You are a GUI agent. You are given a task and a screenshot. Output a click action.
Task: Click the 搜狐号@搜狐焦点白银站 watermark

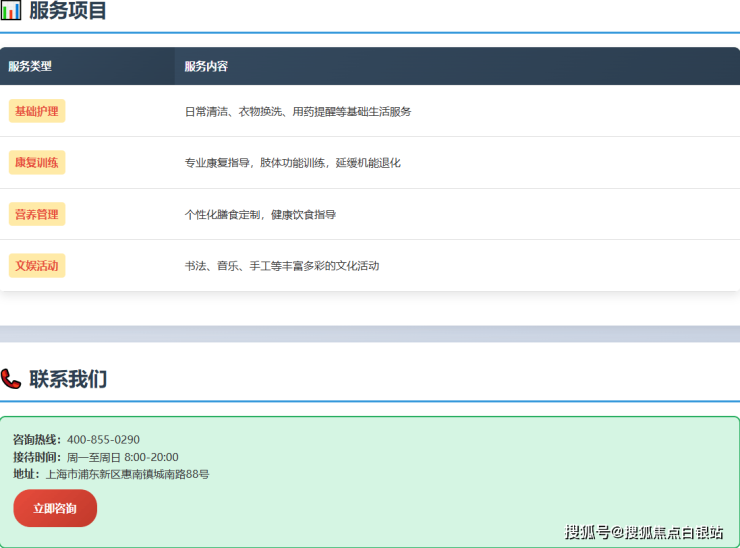click(x=643, y=532)
